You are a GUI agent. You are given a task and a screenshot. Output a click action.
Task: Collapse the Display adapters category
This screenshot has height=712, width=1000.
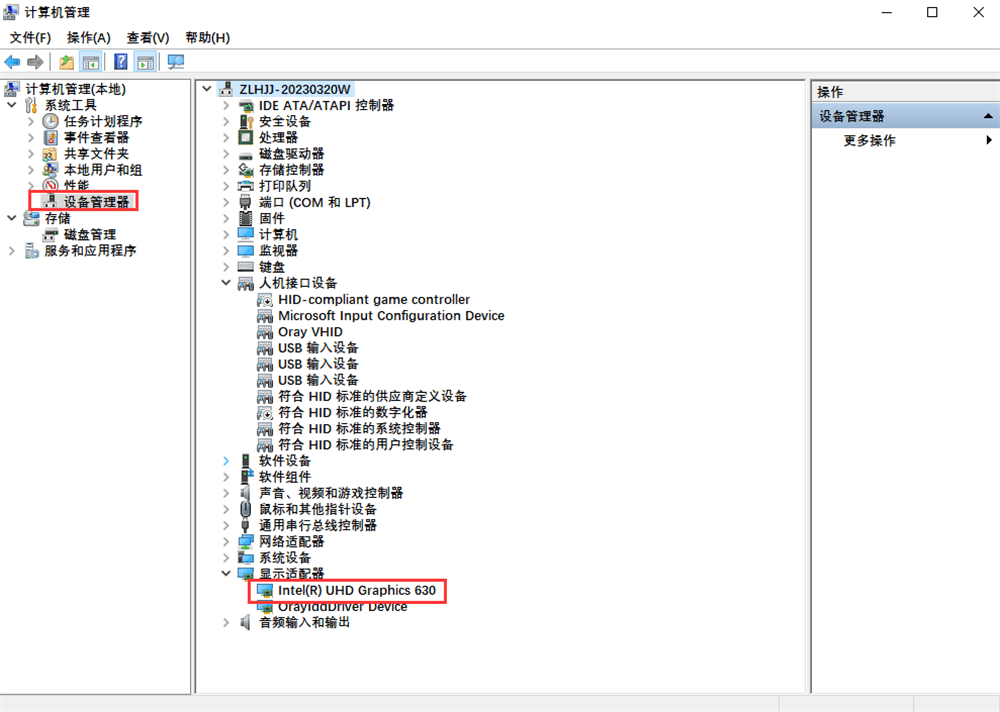[x=226, y=574]
